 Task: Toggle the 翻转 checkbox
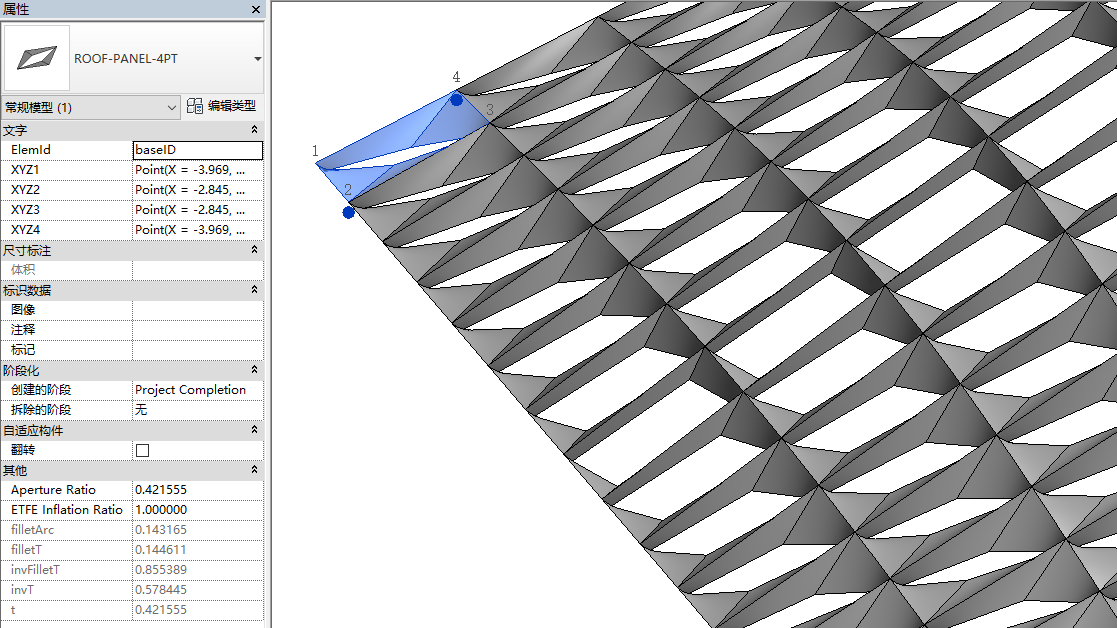click(x=142, y=450)
